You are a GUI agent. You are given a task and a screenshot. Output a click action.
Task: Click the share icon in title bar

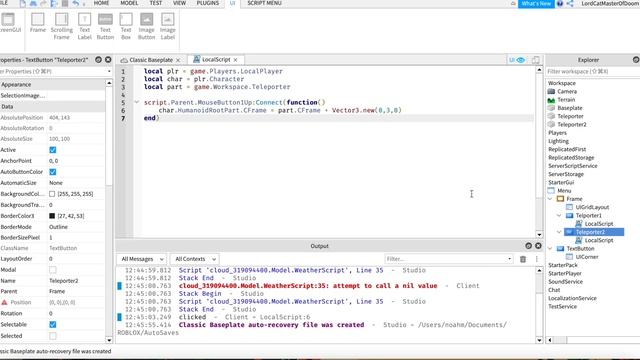click(570, 3)
